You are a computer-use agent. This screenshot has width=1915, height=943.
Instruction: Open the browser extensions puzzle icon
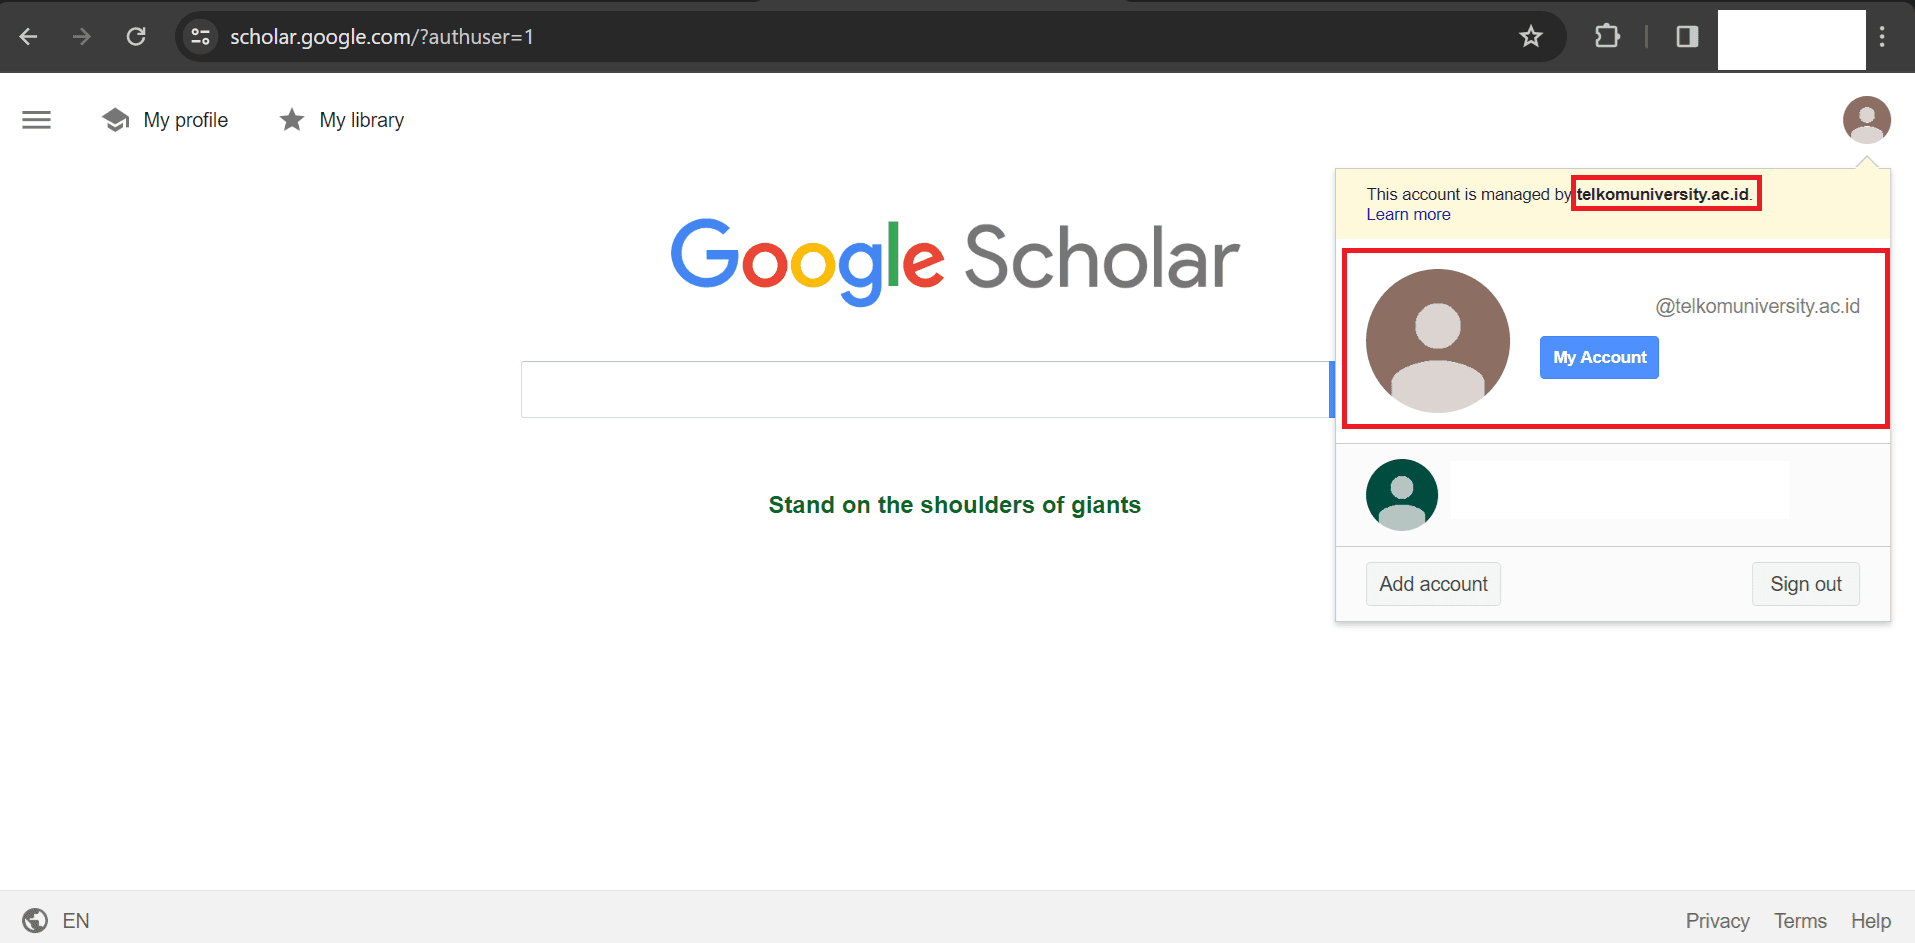pyautogui.click(x=1607, y=37)
